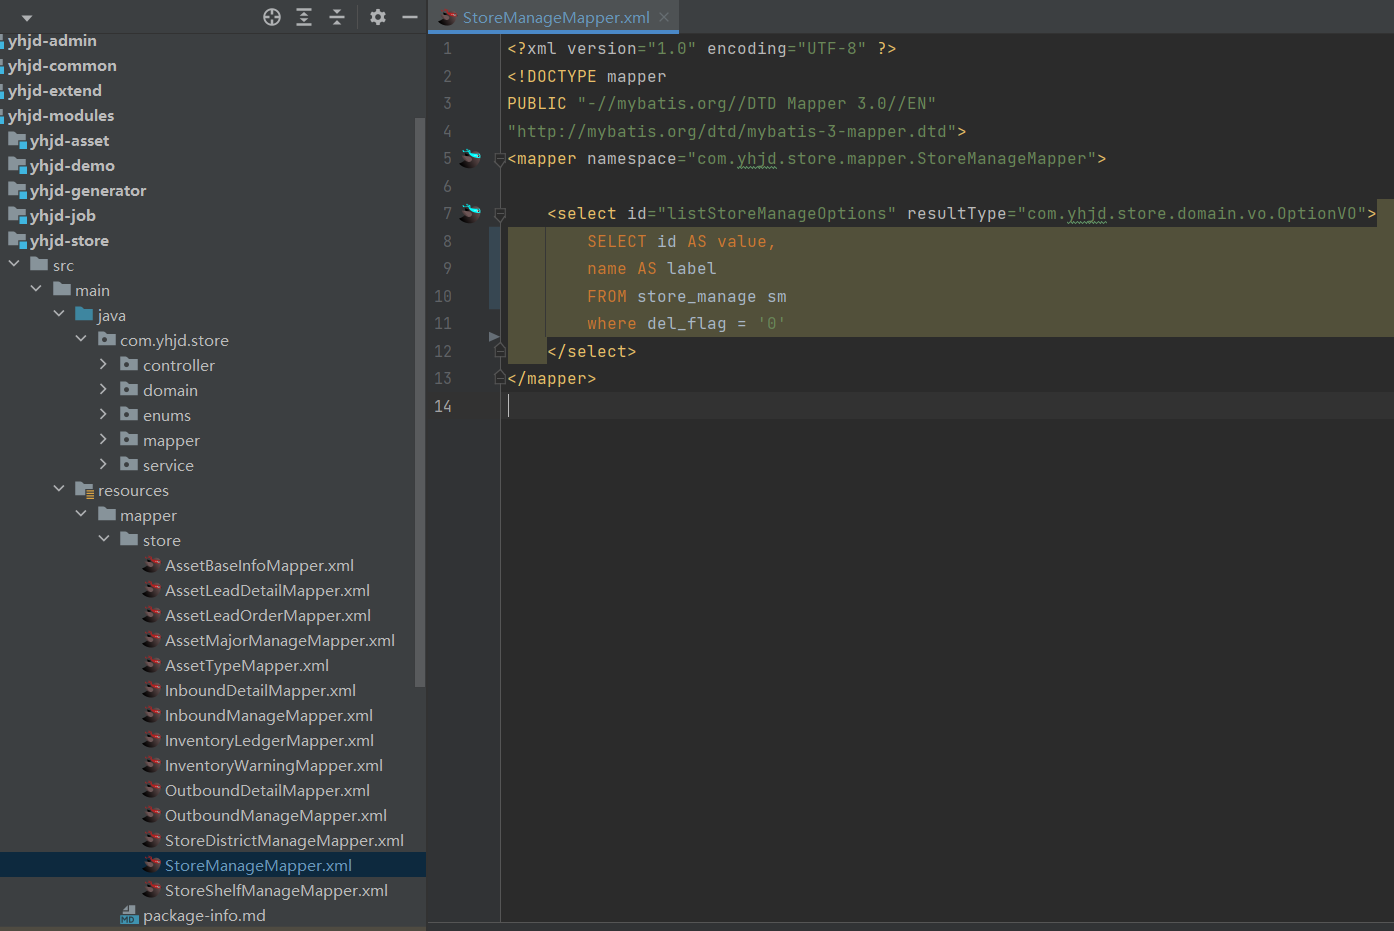This screenshot has height=931, width=1394.
Task: Click AssetMajorManageMapper.xml file icon
Action: (x=152, y=640)
